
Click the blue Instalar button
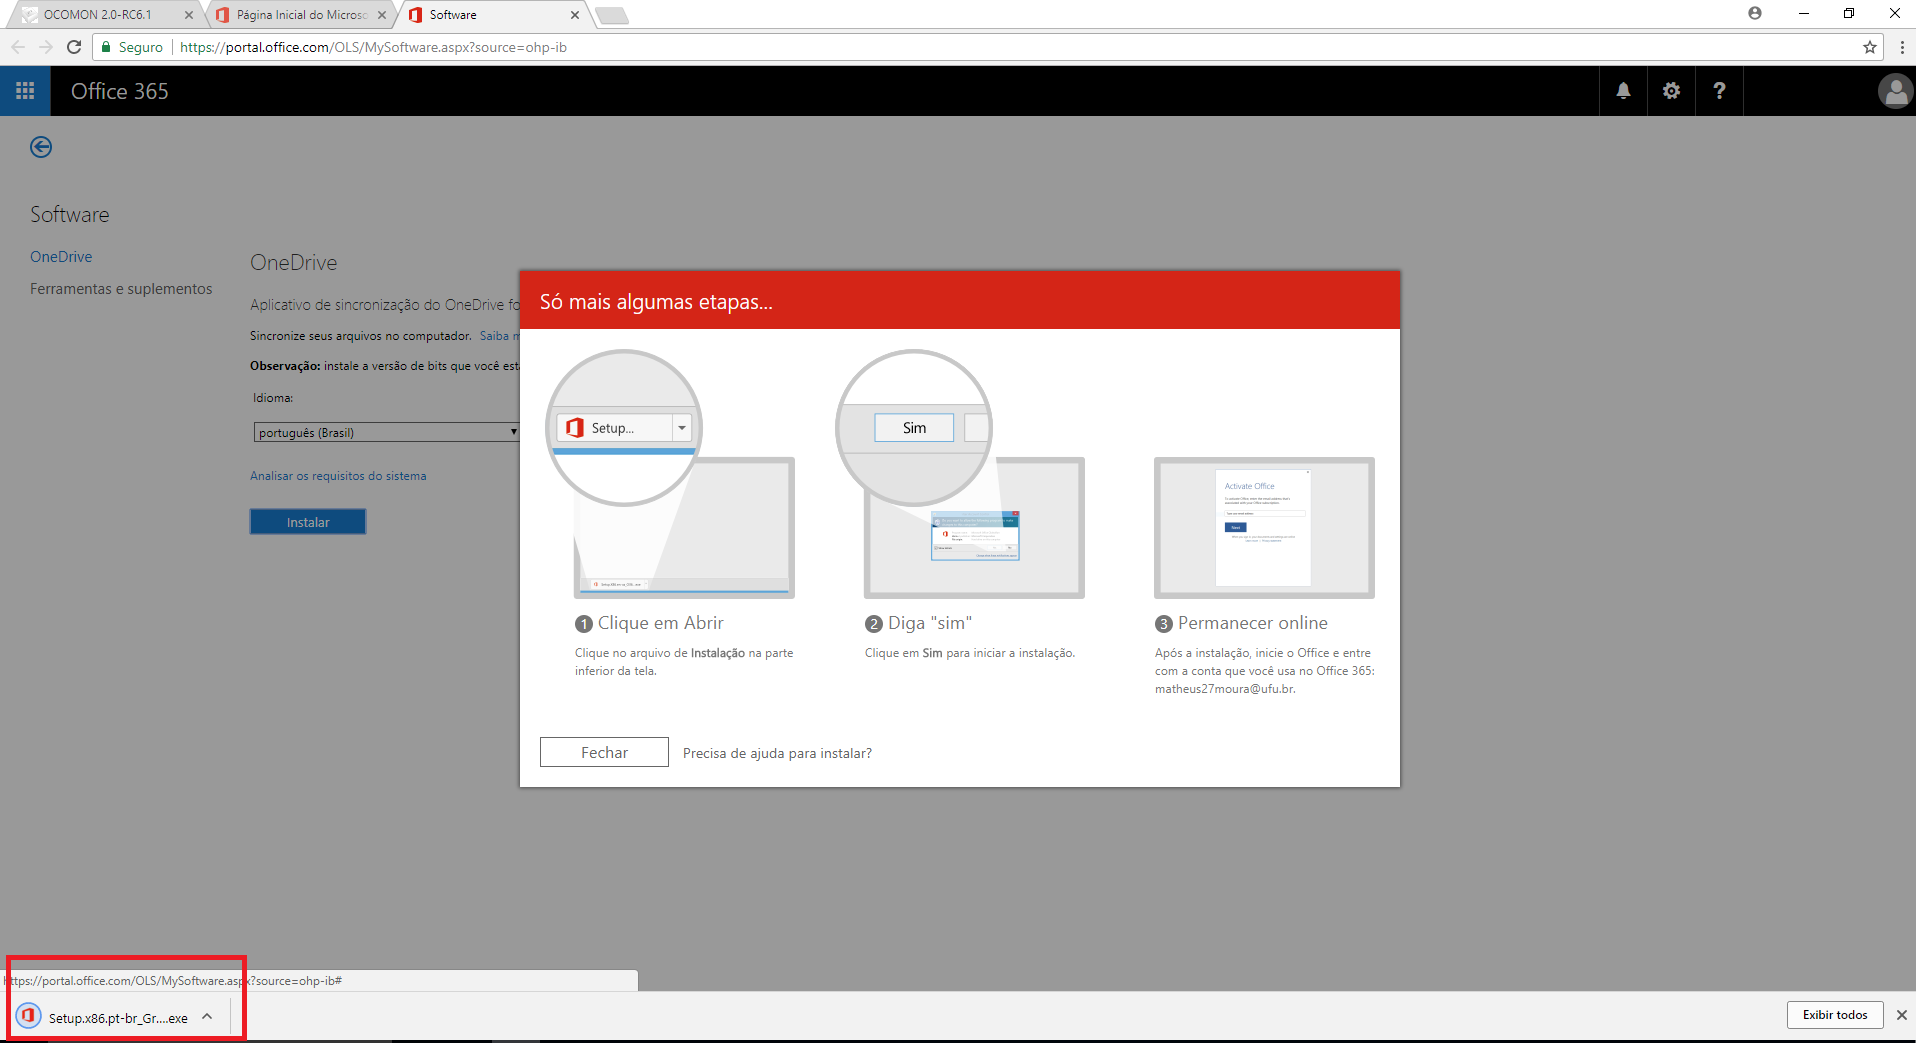308,522
